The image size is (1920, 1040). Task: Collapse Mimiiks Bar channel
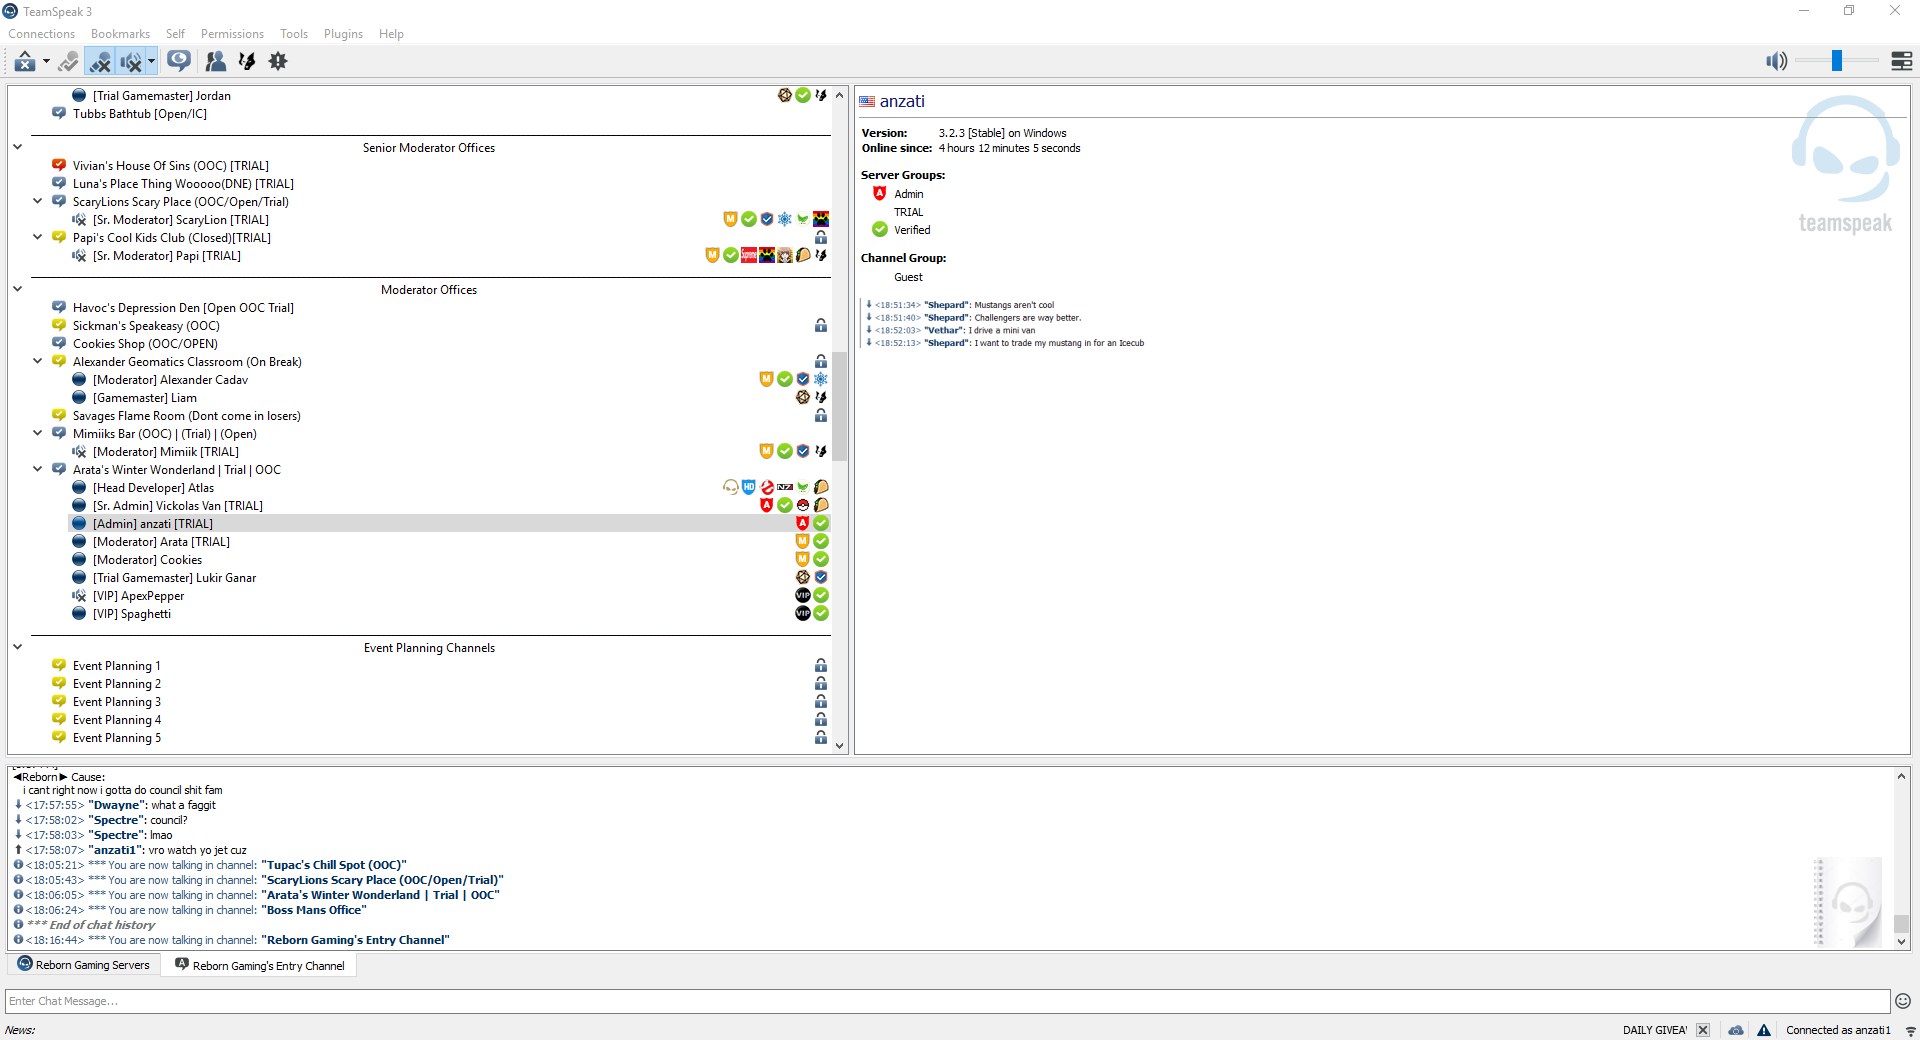38,434
